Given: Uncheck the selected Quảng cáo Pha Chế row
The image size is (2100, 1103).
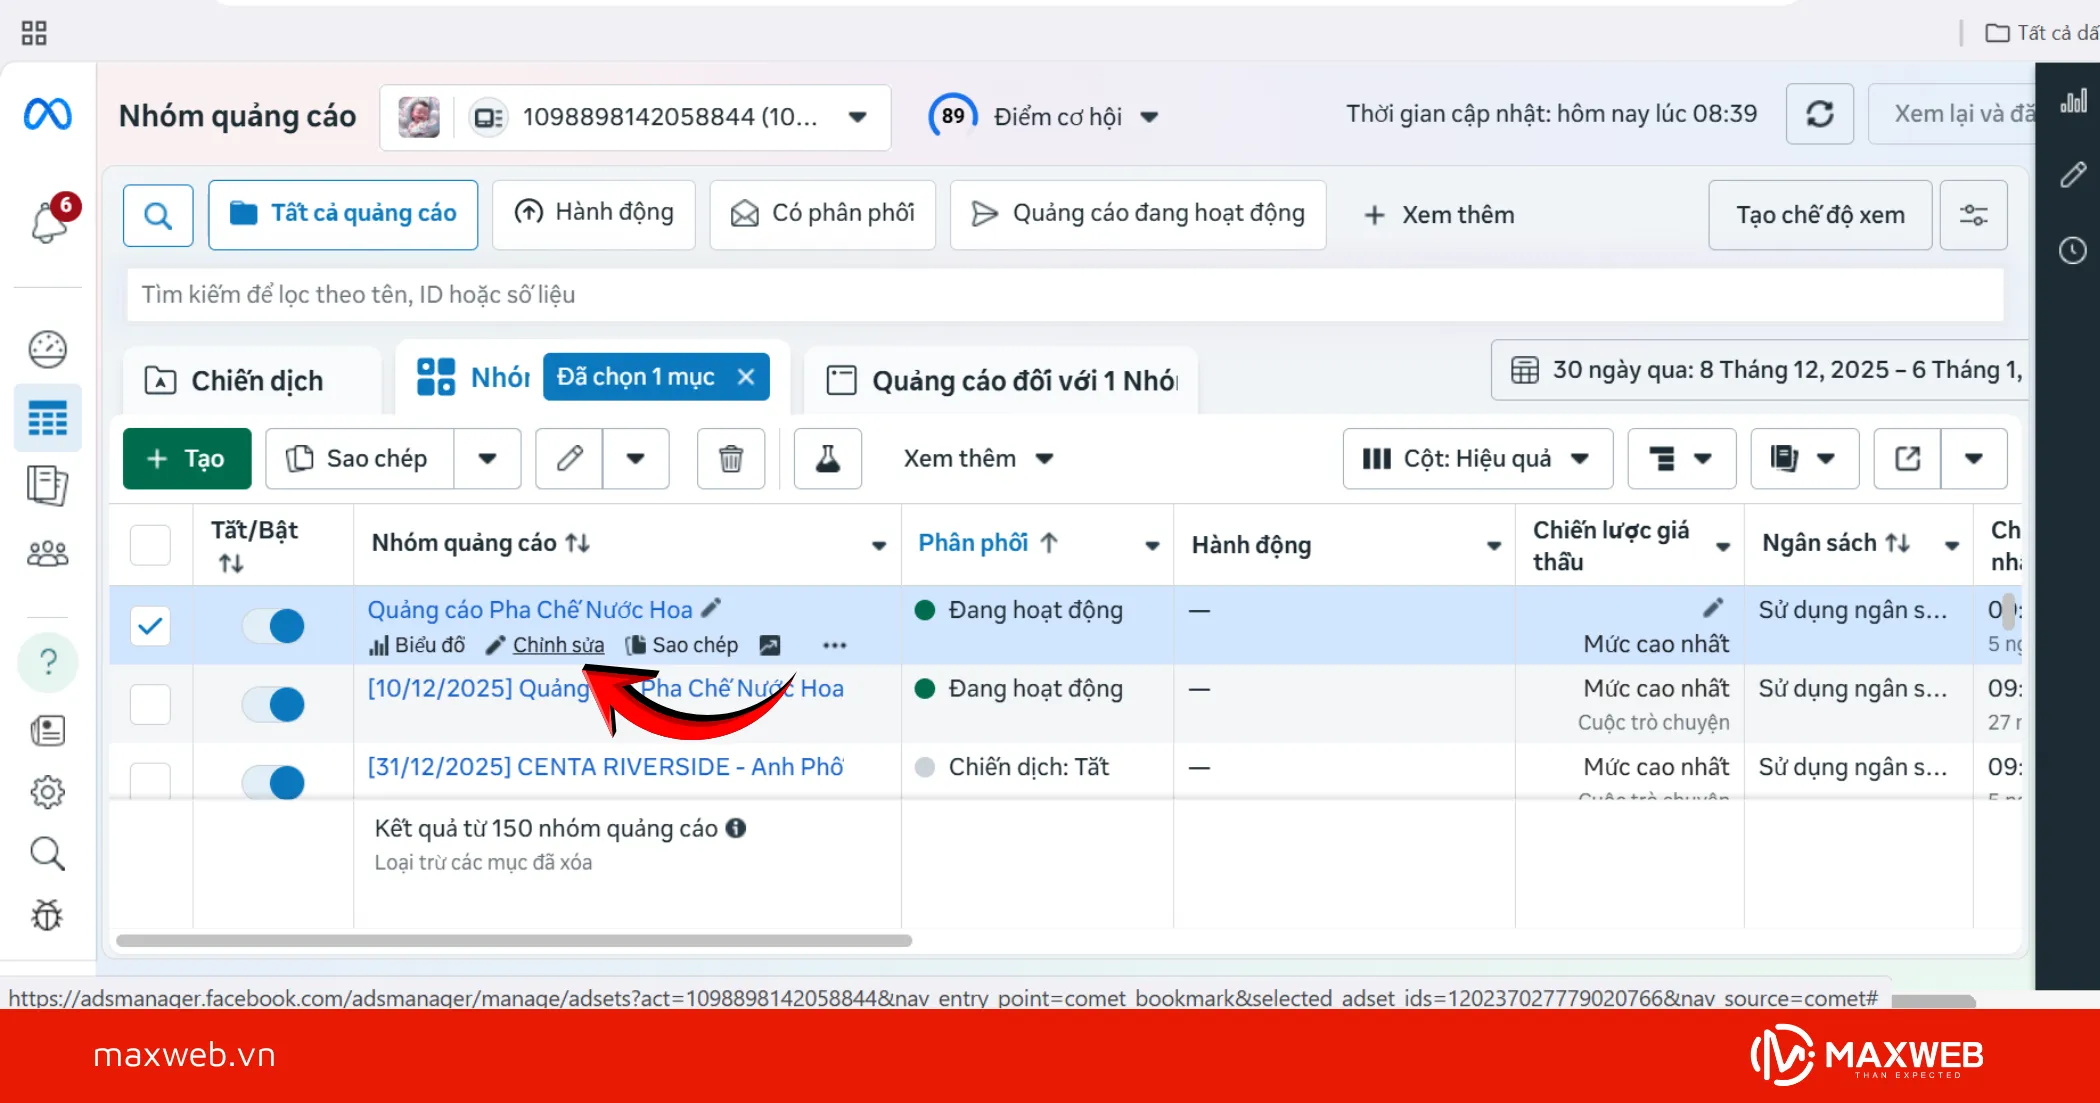Looking at the screenshot, I should click(150, 625).
